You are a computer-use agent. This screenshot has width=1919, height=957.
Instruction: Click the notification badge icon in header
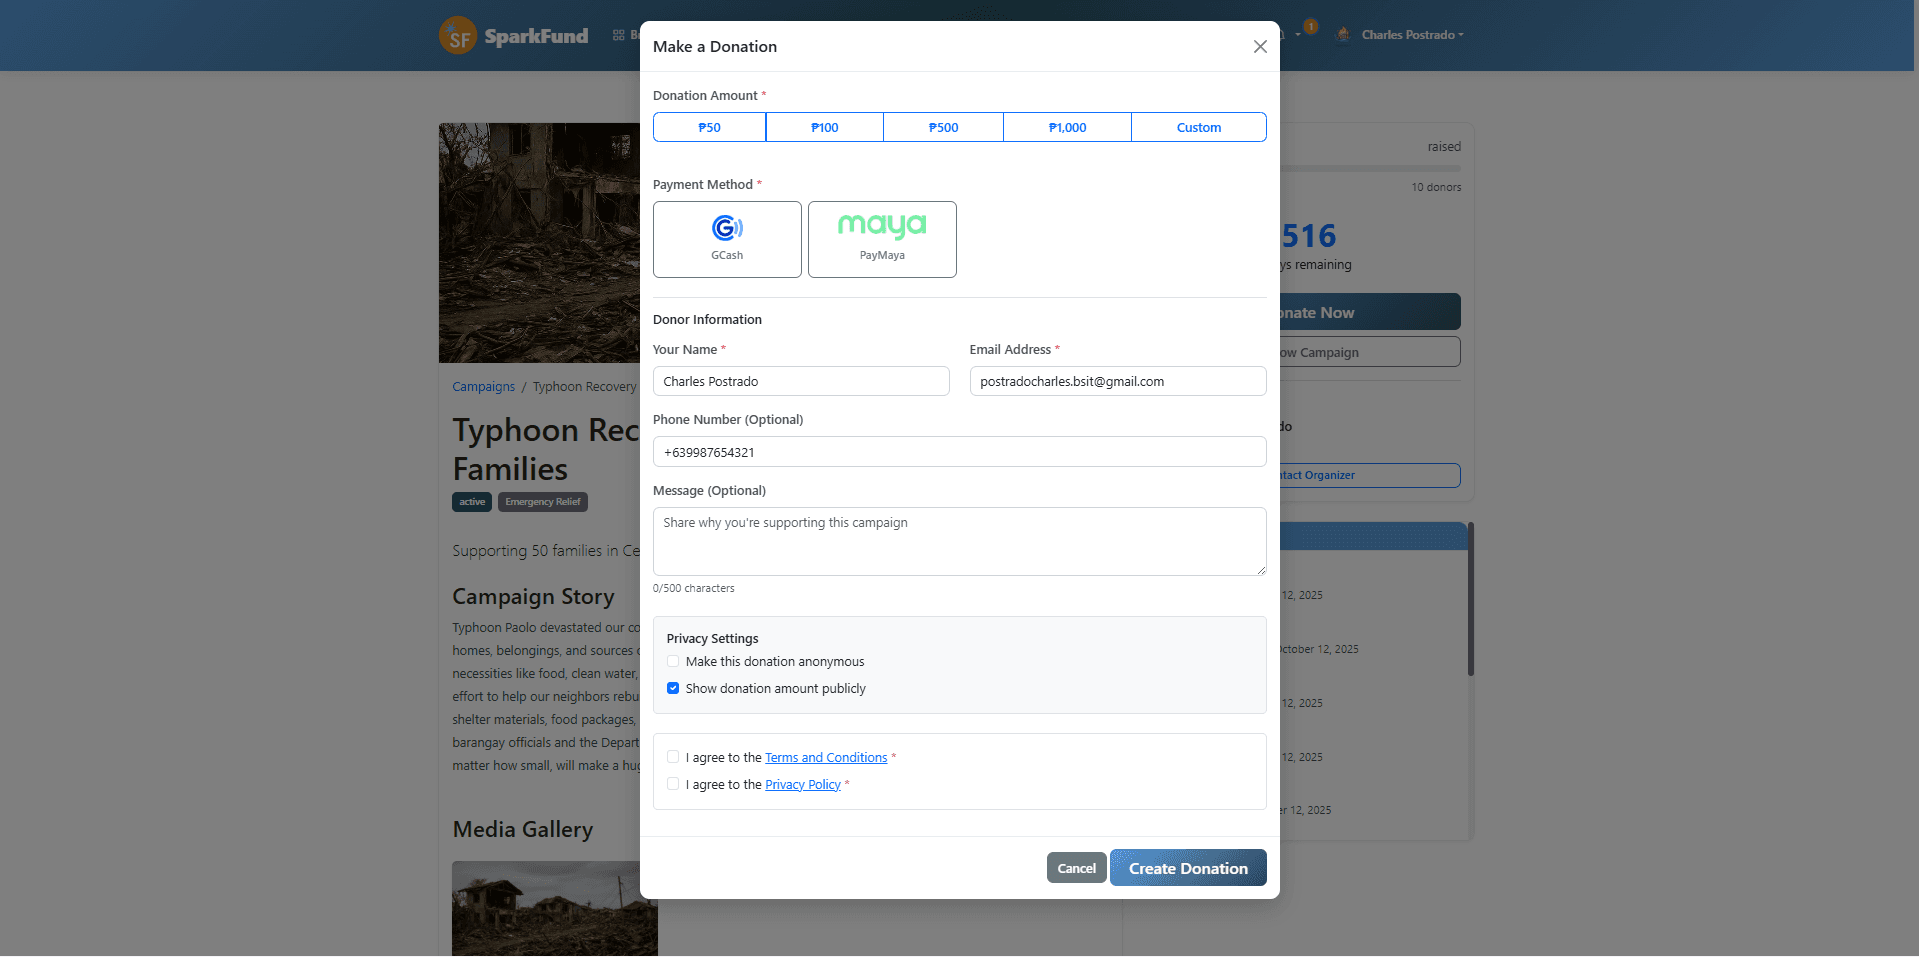pyautogui.click(x=1310, y=27)
